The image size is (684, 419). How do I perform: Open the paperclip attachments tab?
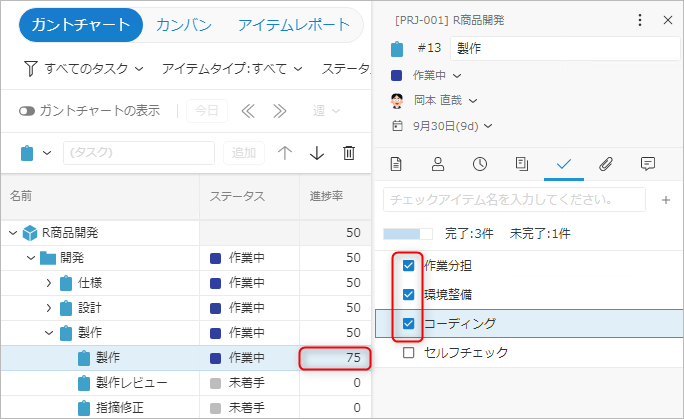(x=605, y=164)
